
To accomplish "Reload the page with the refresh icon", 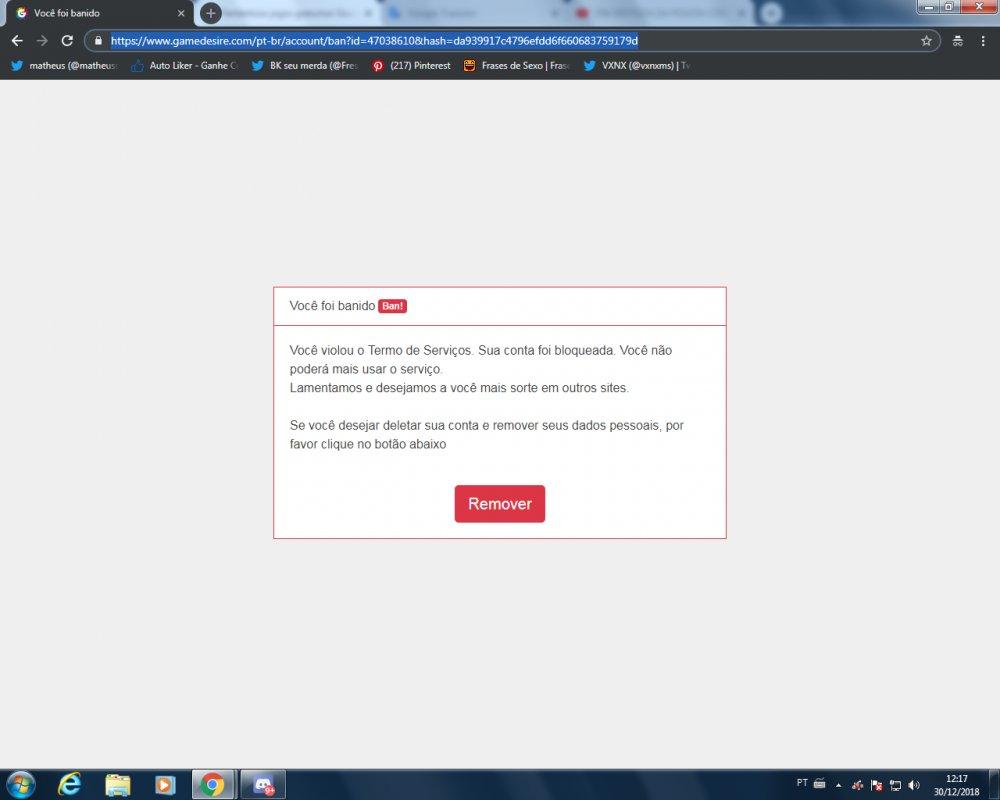I will click(67, 41).
